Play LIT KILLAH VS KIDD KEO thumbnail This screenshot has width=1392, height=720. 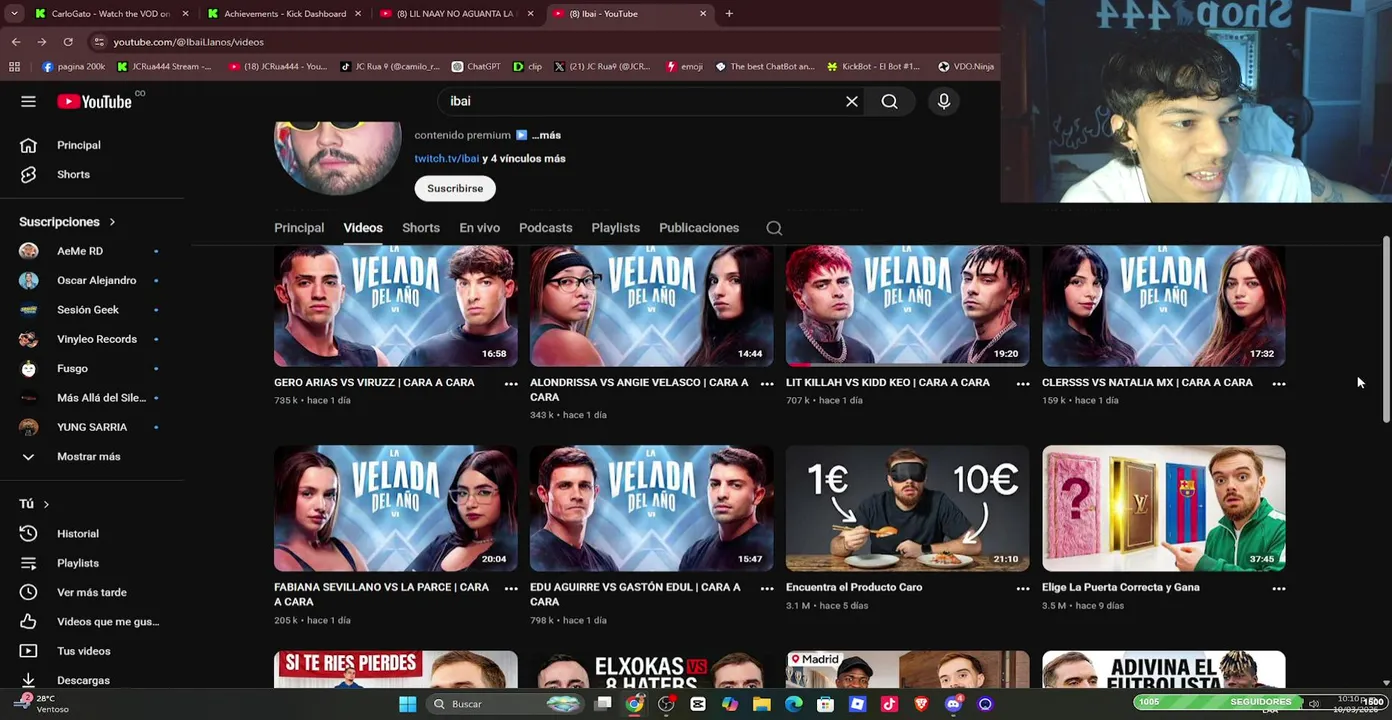click(x=907, y=306)
